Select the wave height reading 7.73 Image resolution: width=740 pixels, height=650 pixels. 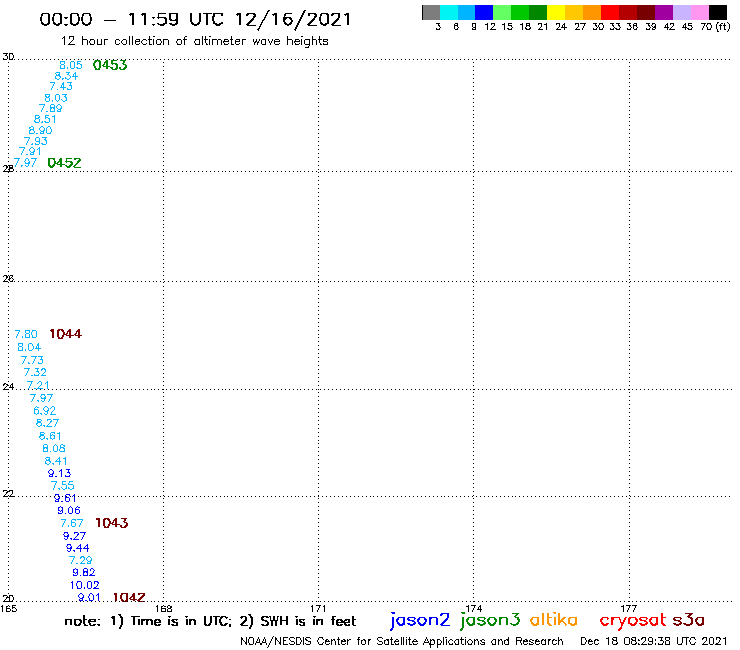pos(32,360)
